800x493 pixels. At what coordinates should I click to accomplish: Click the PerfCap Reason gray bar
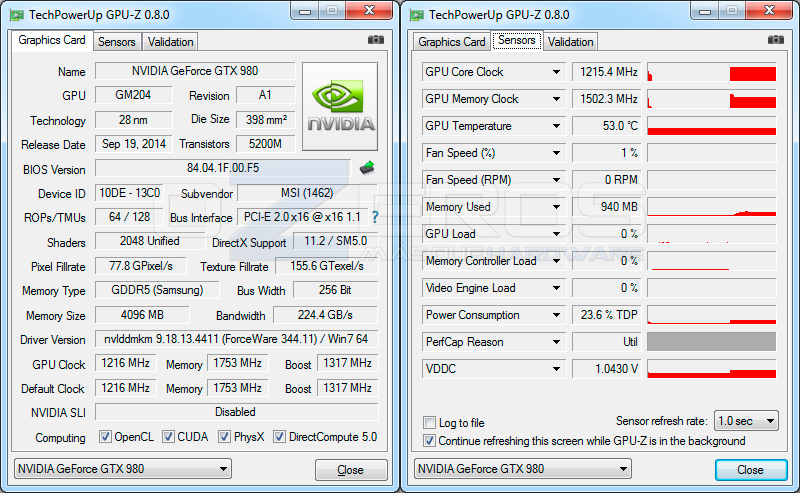(712, 342)
